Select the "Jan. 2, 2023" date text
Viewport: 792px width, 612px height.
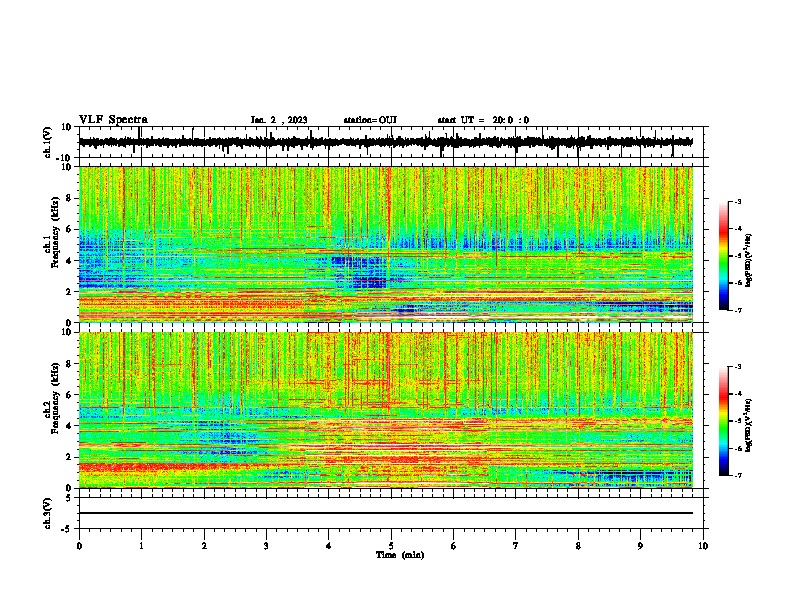pyautogui.click(x=279, y=120)
